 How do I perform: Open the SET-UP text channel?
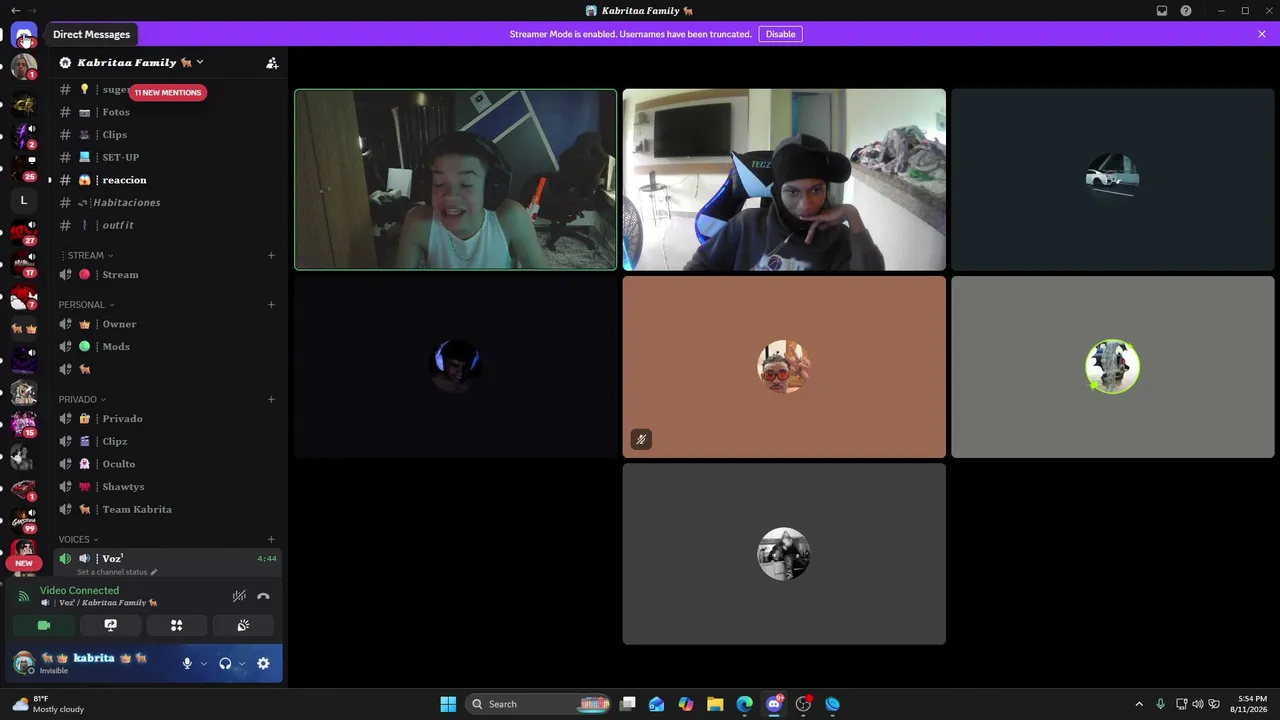pos(167,157)
